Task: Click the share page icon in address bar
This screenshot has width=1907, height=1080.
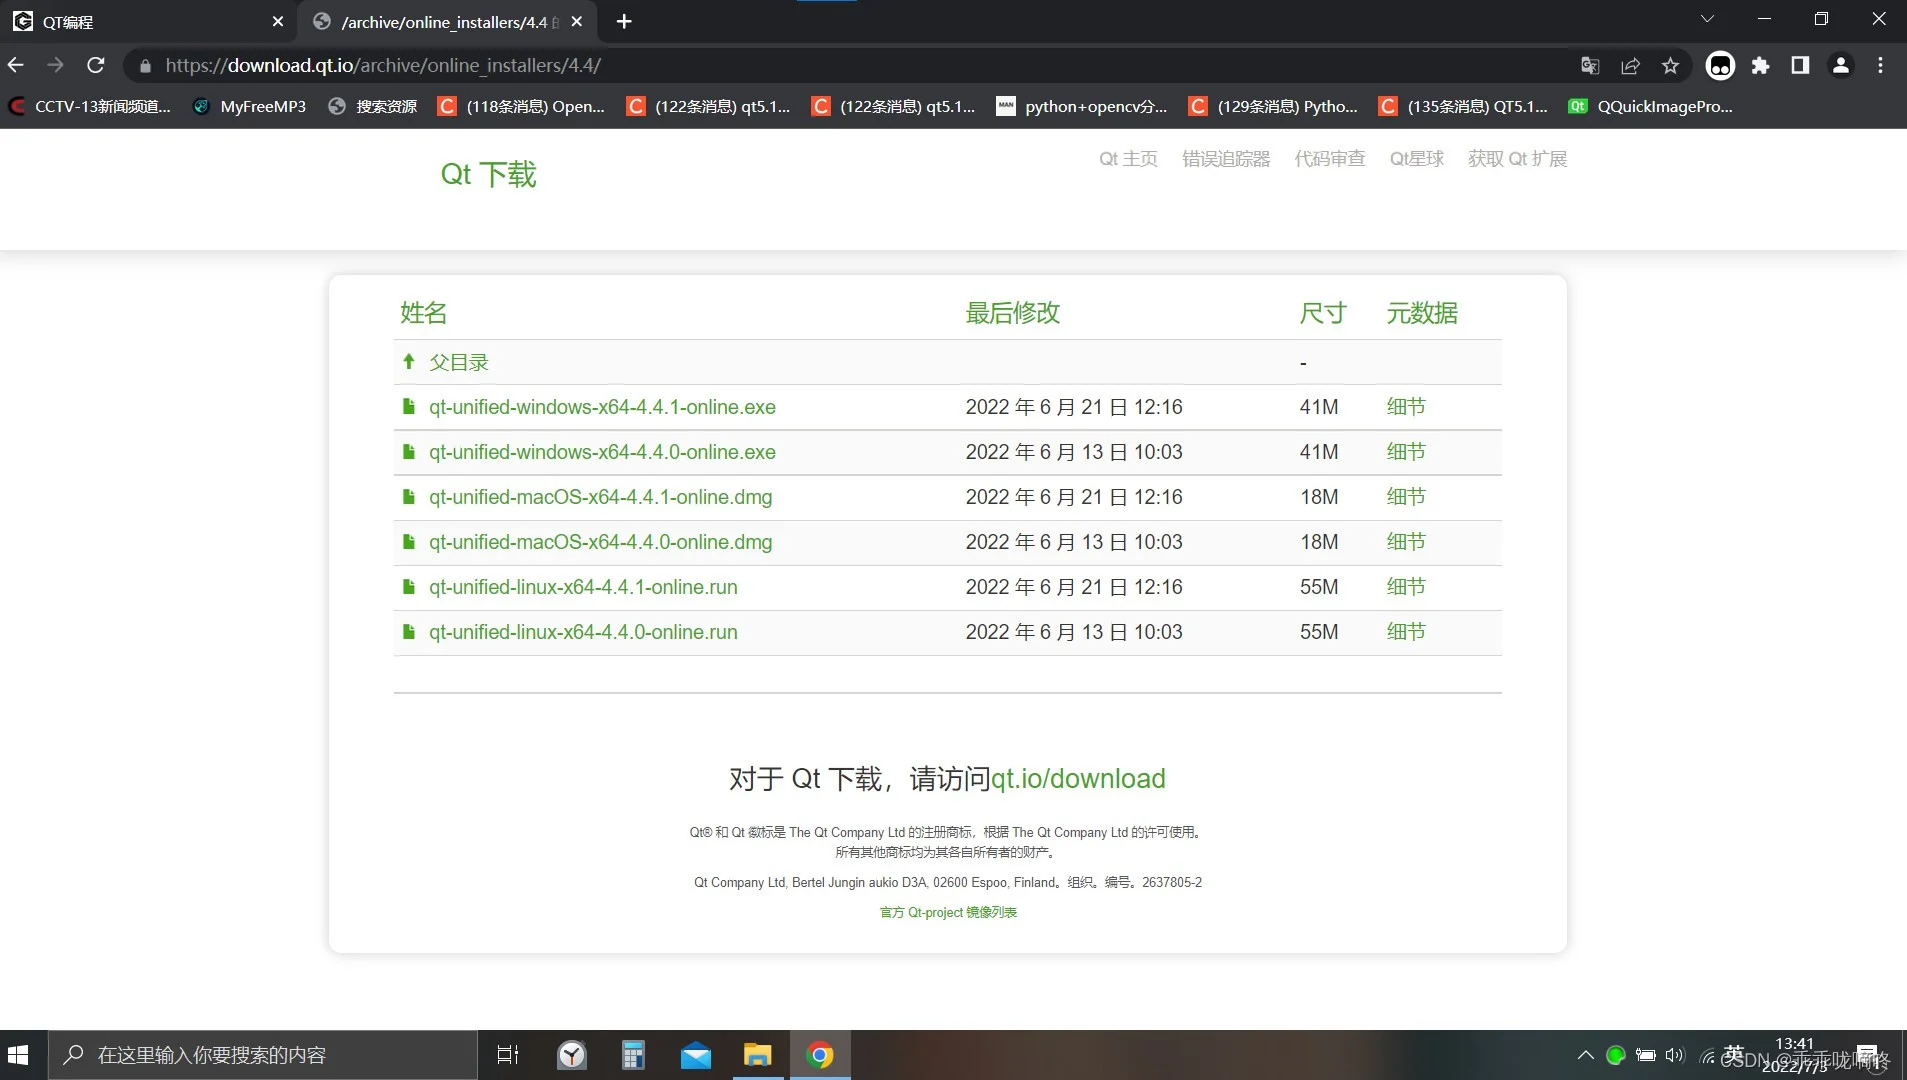Action: click(x=1630, y=65)
